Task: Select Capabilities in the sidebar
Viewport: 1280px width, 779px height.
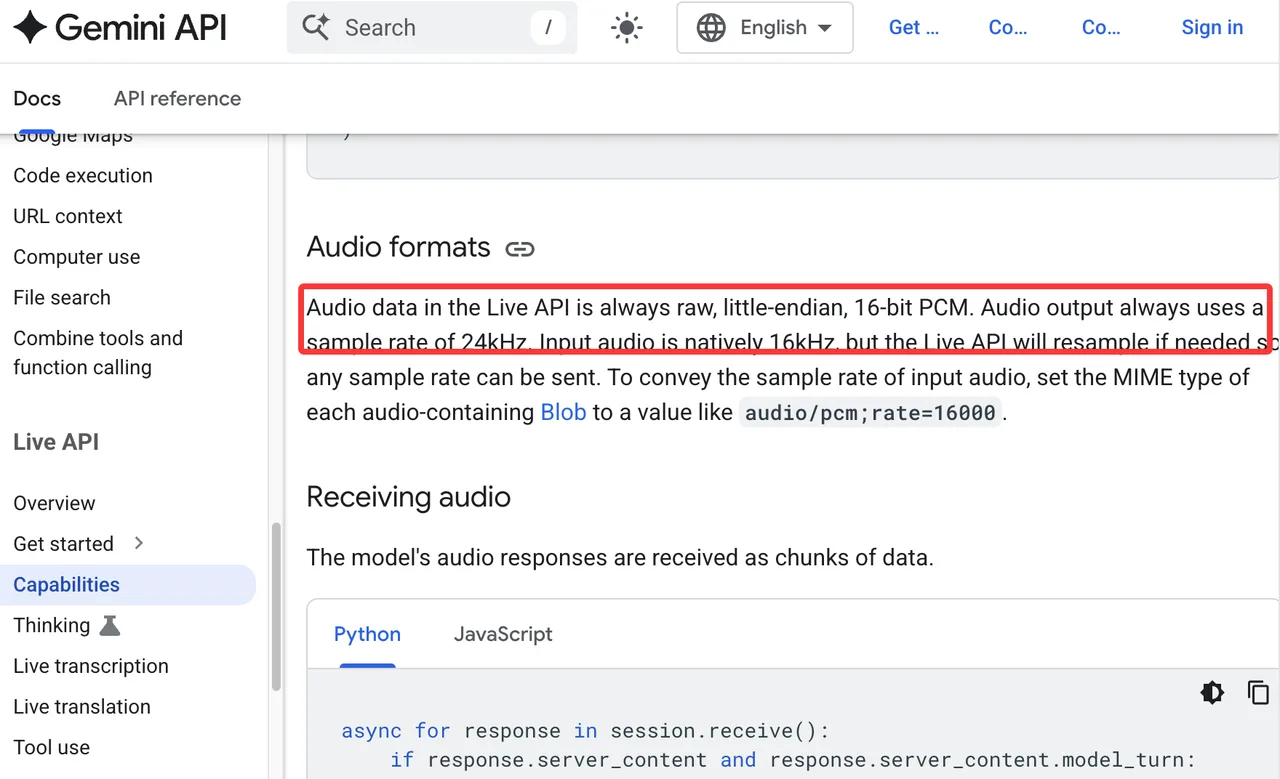Action: click(128, 585)
